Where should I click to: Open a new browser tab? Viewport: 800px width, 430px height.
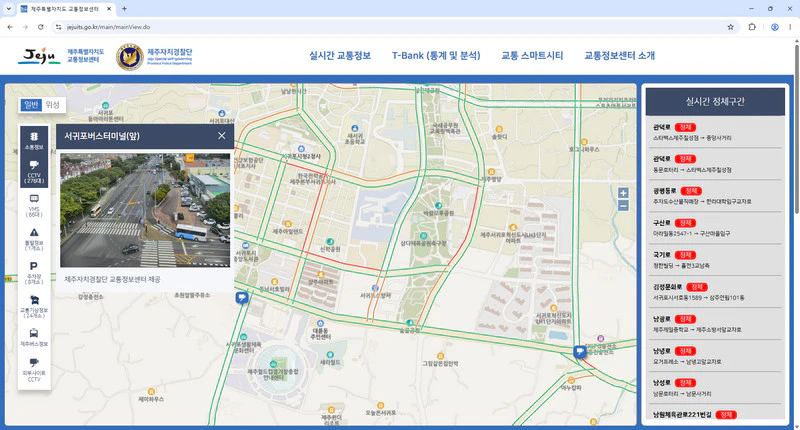tap(124, 9)
